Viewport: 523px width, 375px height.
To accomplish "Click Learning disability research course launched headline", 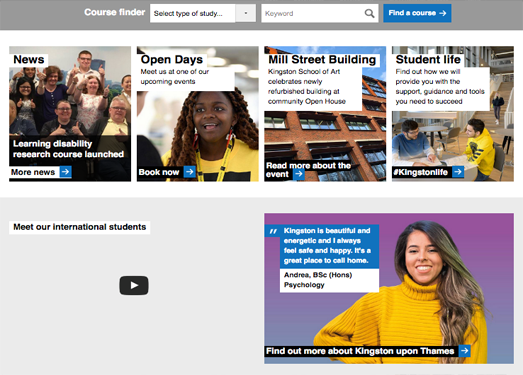I will point(68,149).
